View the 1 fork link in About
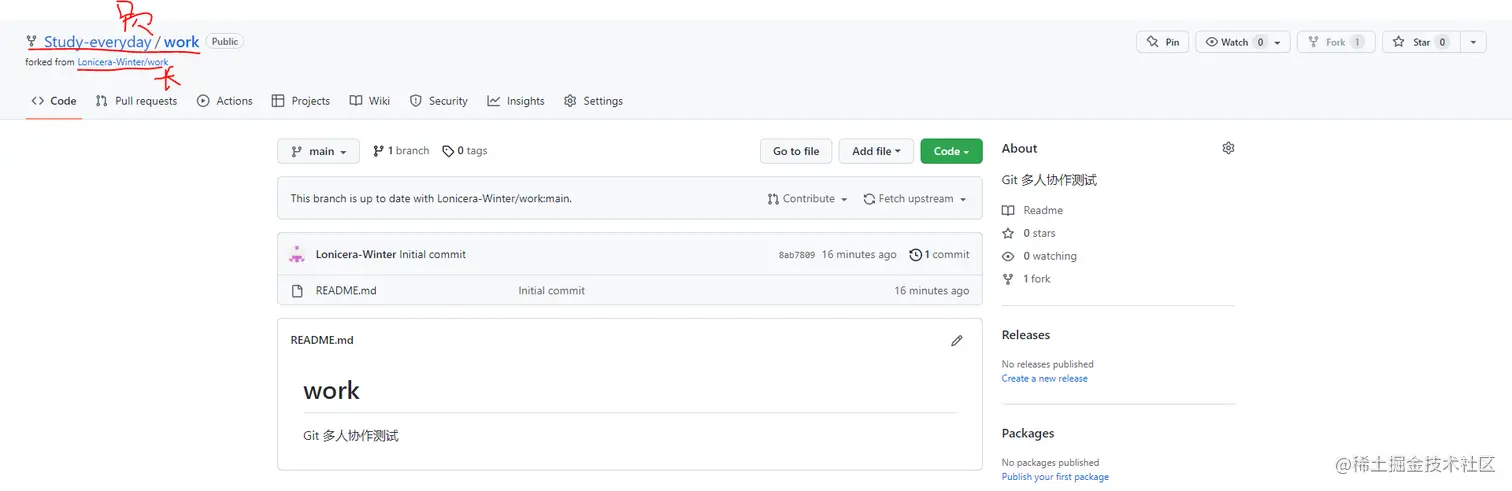 click(1027, 279)
